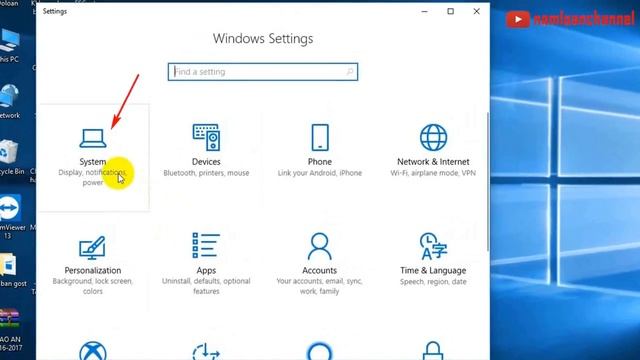This screenshot has width=640, height=360.
Task: Click 'Link your Android, iPhone' description
Action: (x=320, y=173)
